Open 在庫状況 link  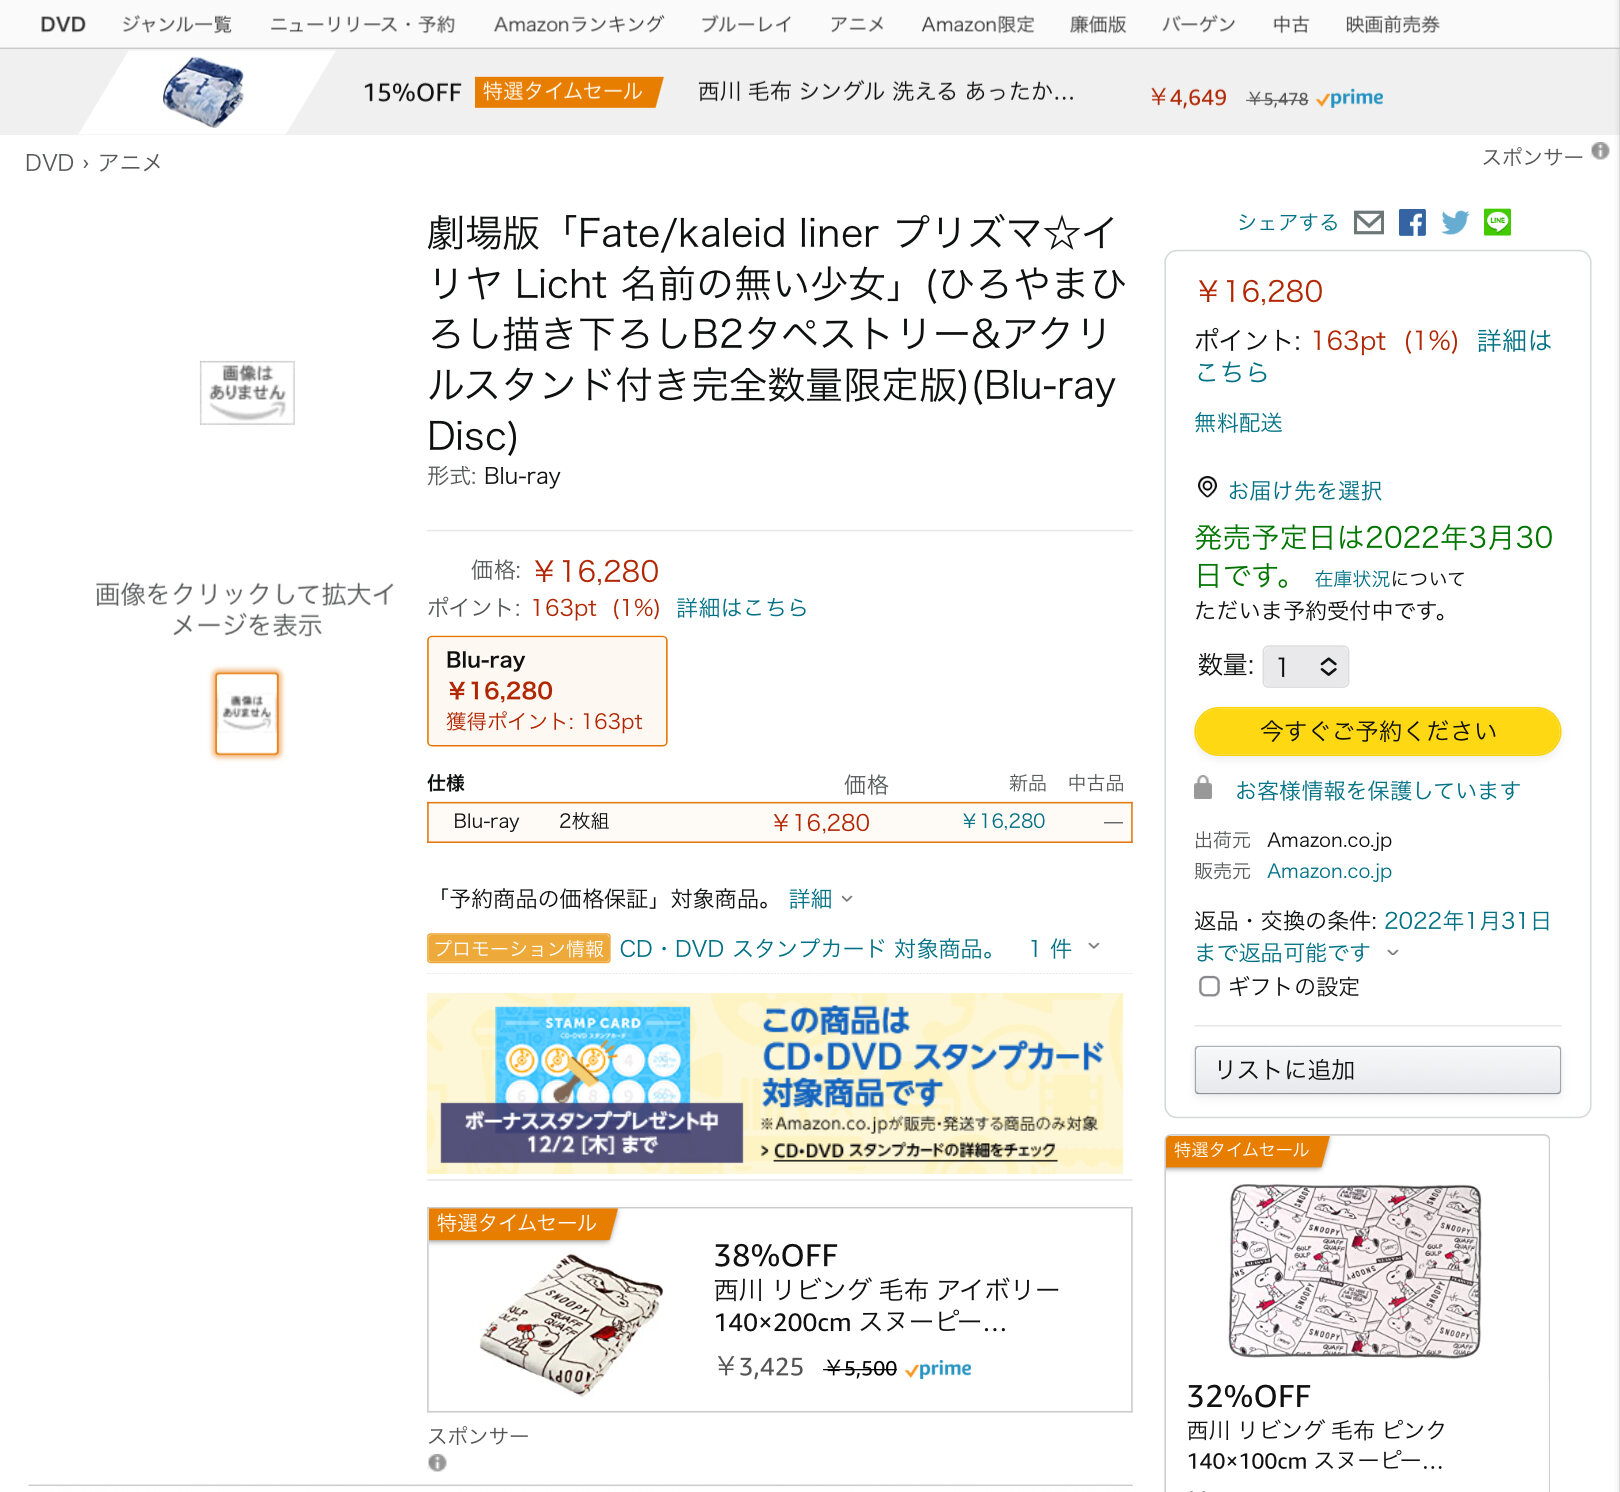pos(1352,579)
